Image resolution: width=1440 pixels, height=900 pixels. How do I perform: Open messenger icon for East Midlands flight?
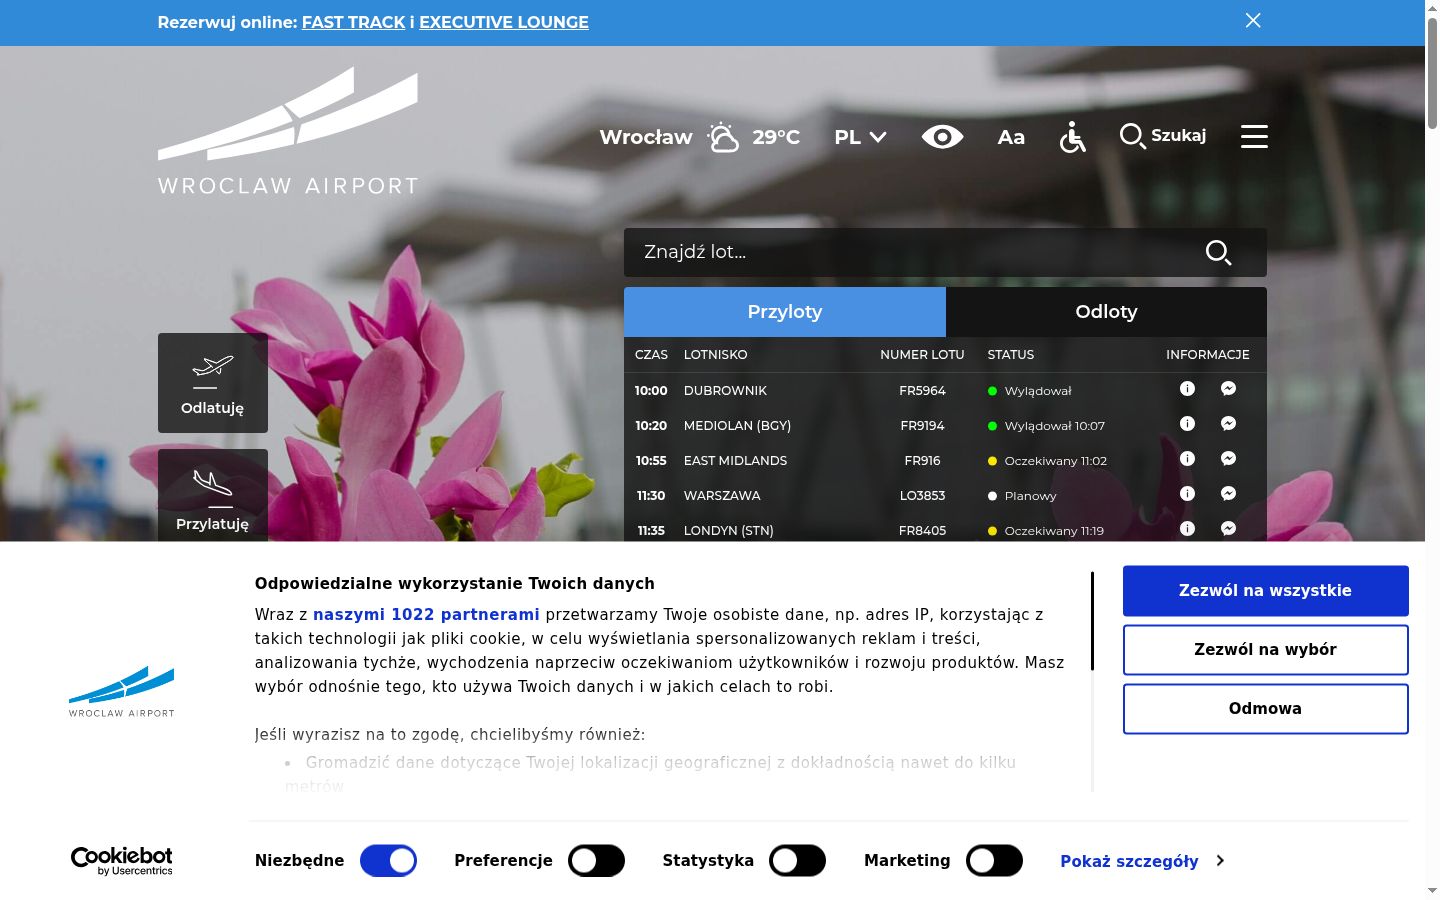pos(1229,459)
